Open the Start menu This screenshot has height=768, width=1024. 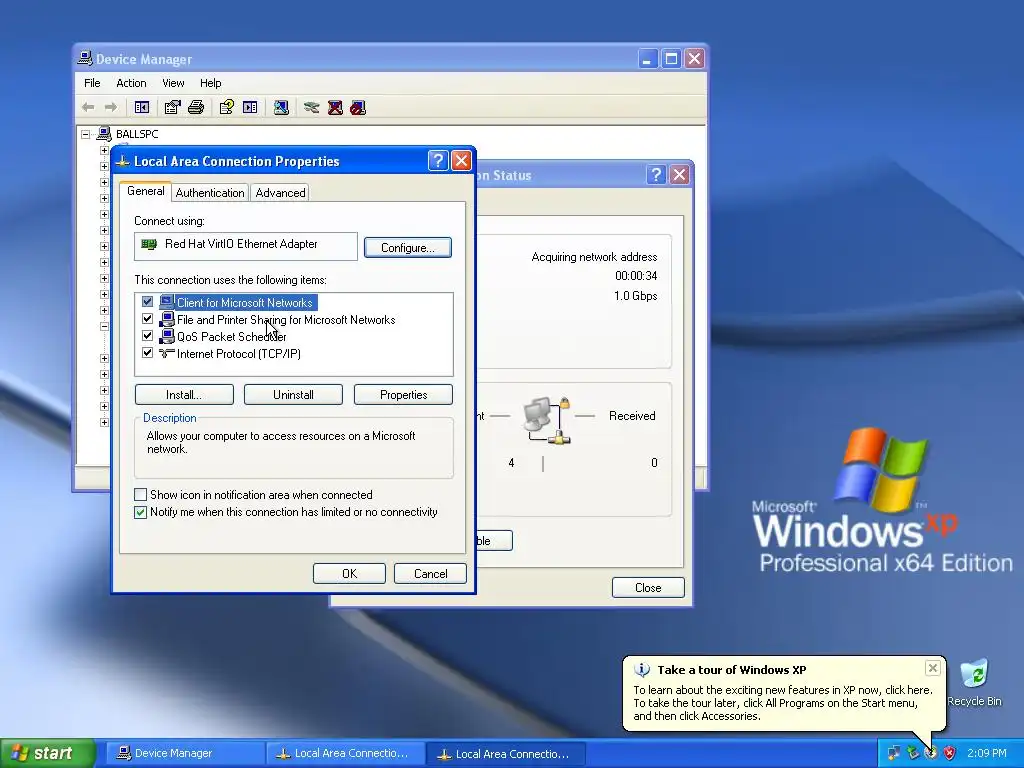pyautogui.click(x=48, y=753)
